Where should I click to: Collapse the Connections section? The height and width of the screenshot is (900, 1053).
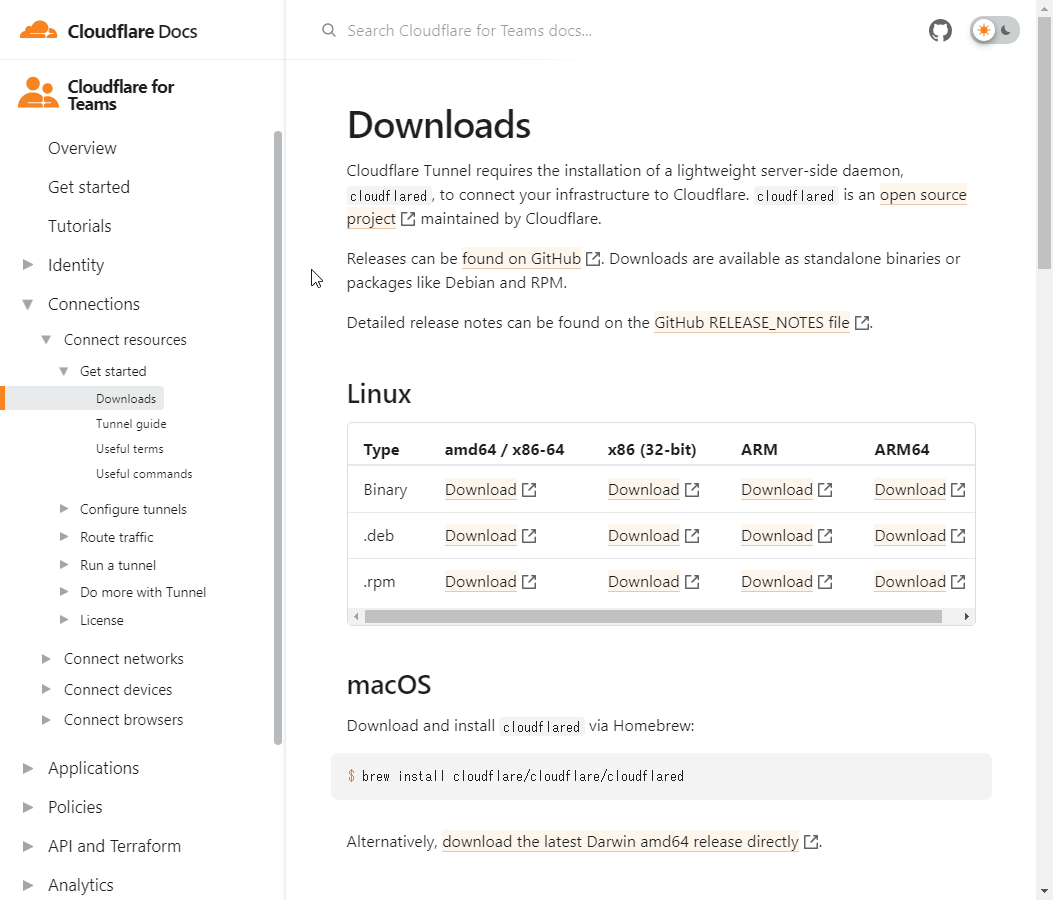pyautogui.click(x=28, y=304)
